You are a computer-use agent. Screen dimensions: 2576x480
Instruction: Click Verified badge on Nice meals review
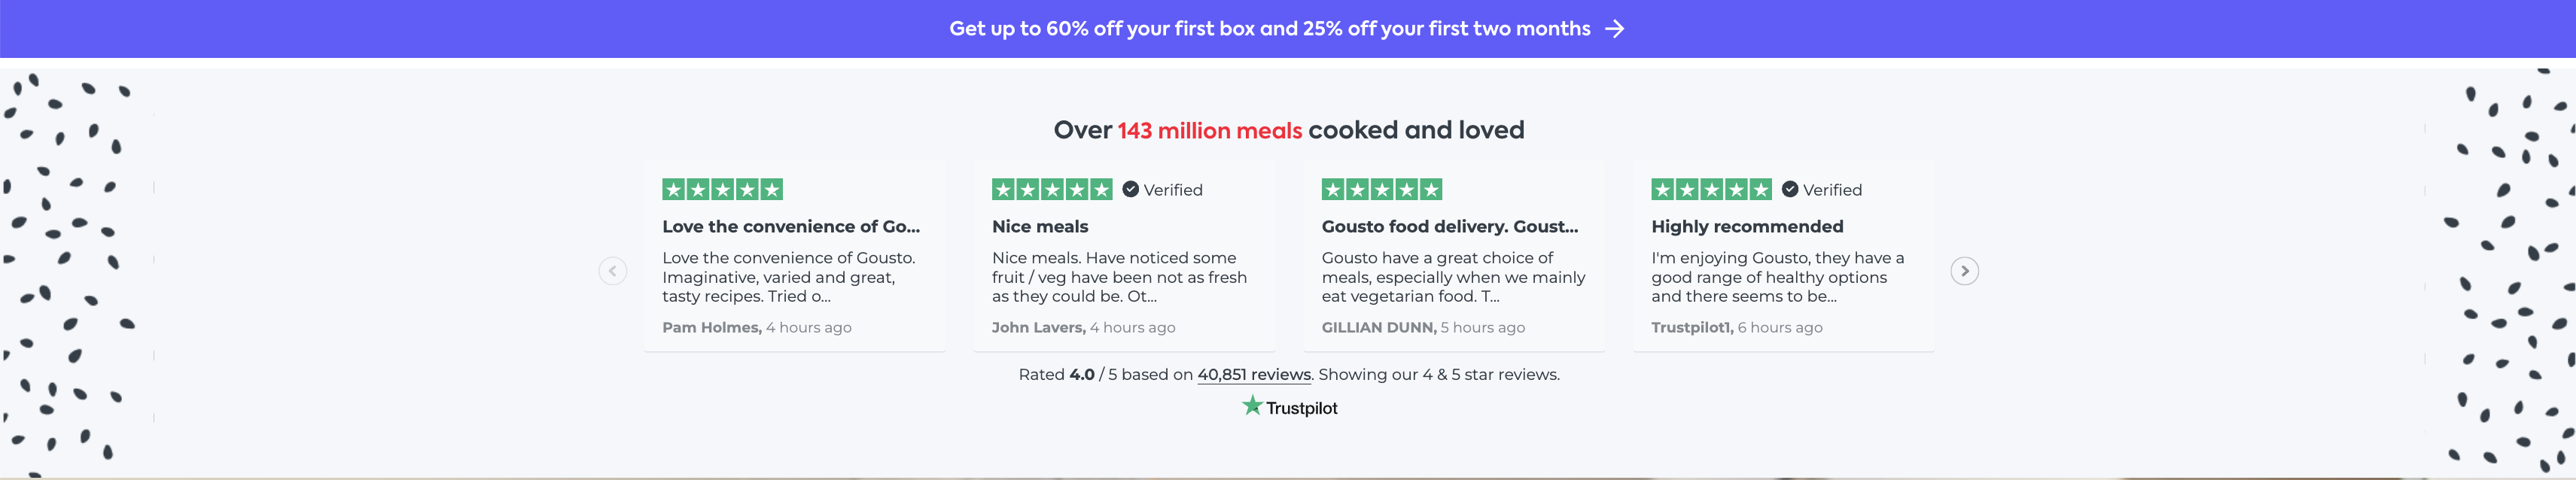1162,190
